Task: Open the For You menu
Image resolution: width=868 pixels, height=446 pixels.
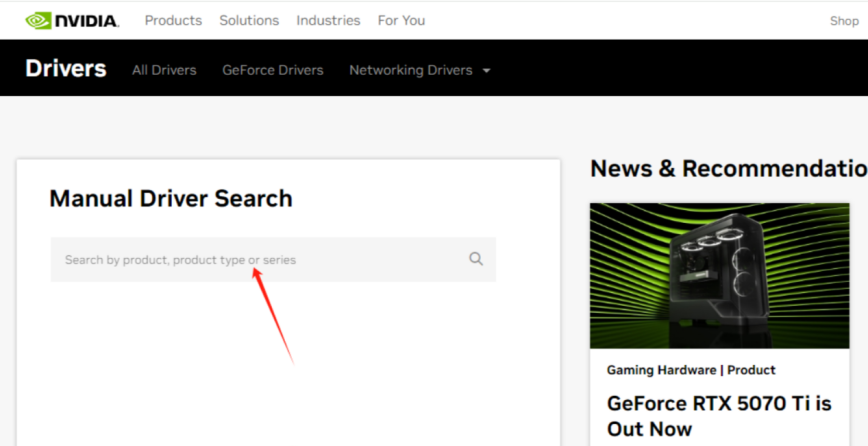Action: [401, 20]
